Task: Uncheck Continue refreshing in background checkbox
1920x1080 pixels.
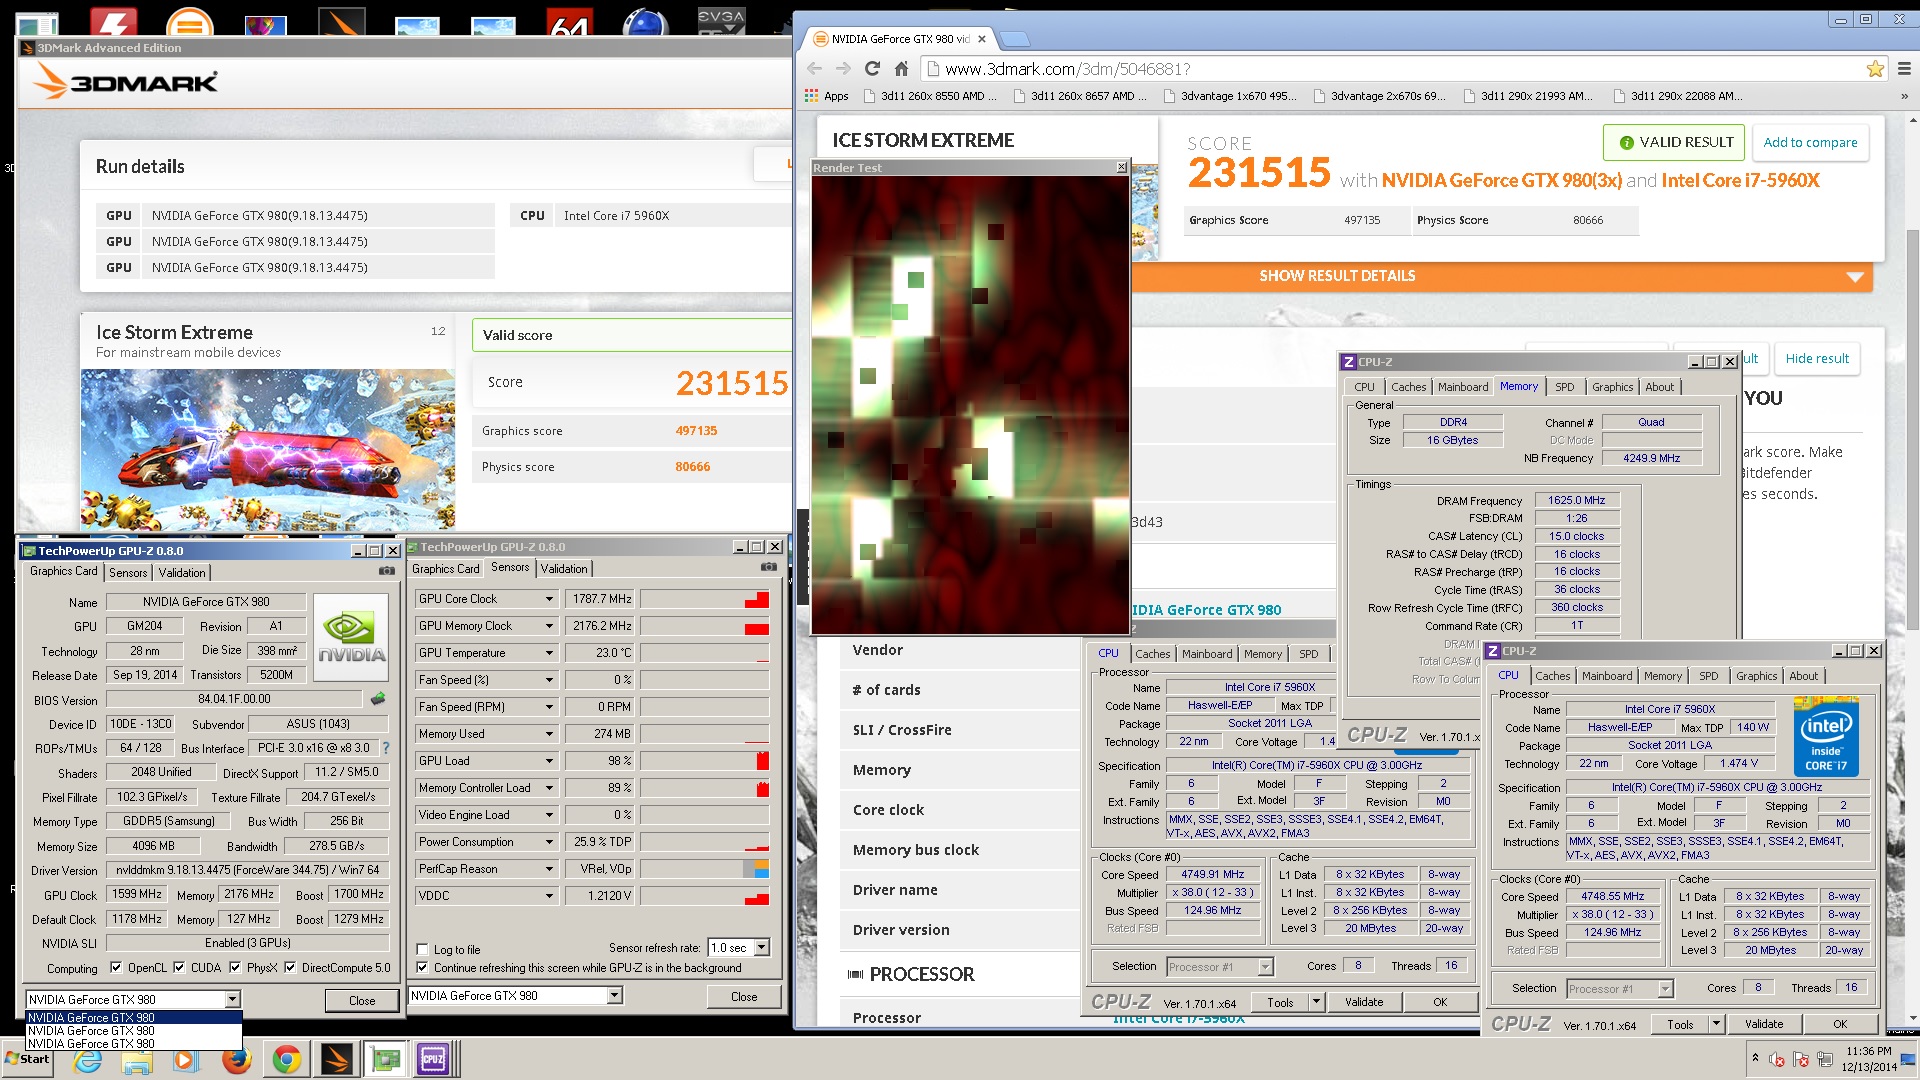Action: [422, 967]
